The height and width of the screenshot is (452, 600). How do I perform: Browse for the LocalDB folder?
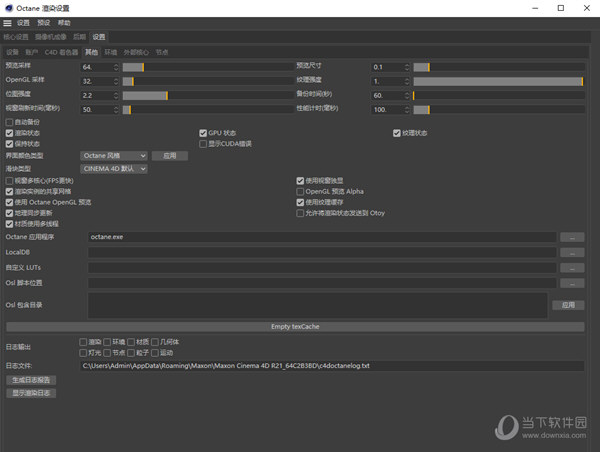coord(572,253)
